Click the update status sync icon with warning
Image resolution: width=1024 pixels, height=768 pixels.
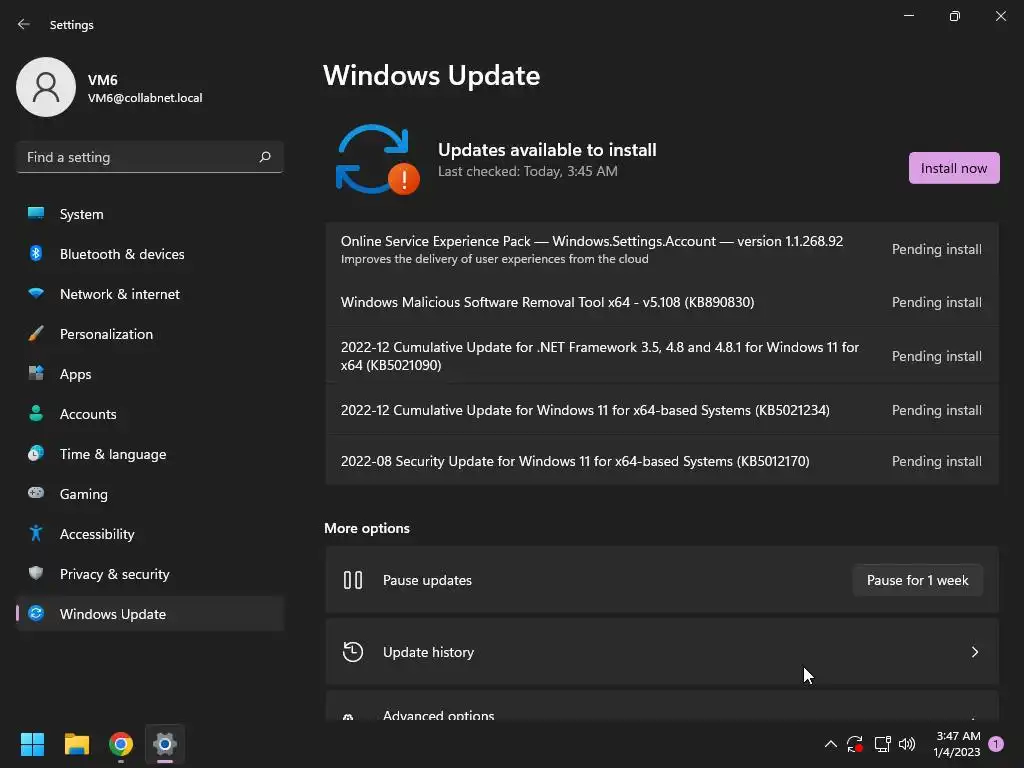(377, 159)
